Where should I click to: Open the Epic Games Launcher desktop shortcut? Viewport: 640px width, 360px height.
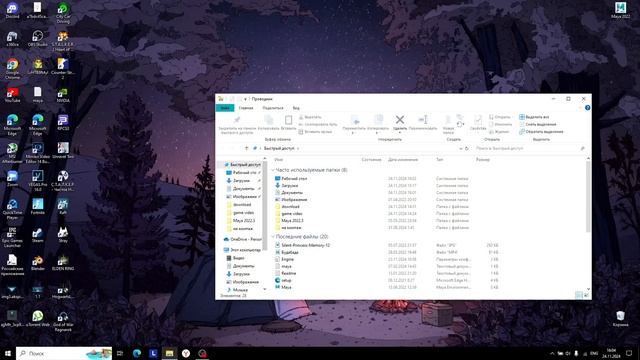pos(12,237)
